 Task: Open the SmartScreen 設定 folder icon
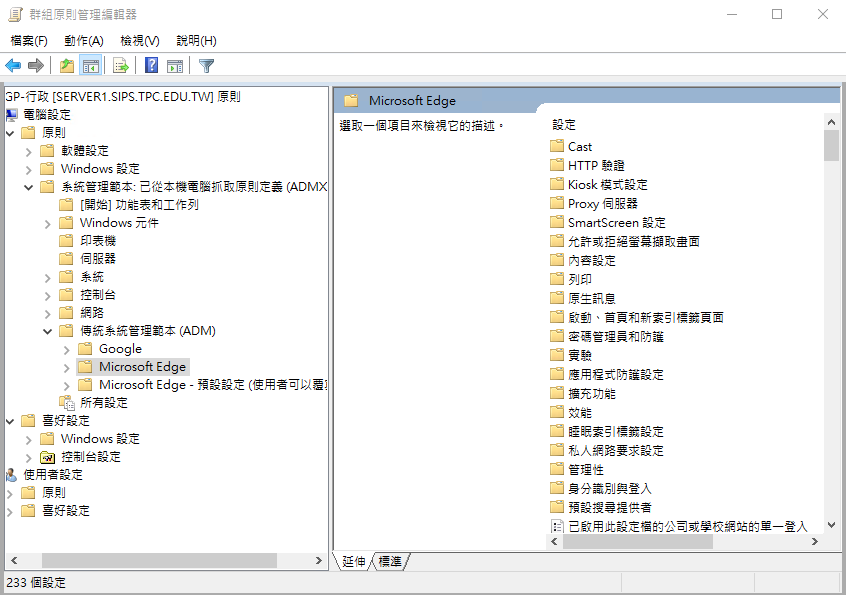click(557, 222)
